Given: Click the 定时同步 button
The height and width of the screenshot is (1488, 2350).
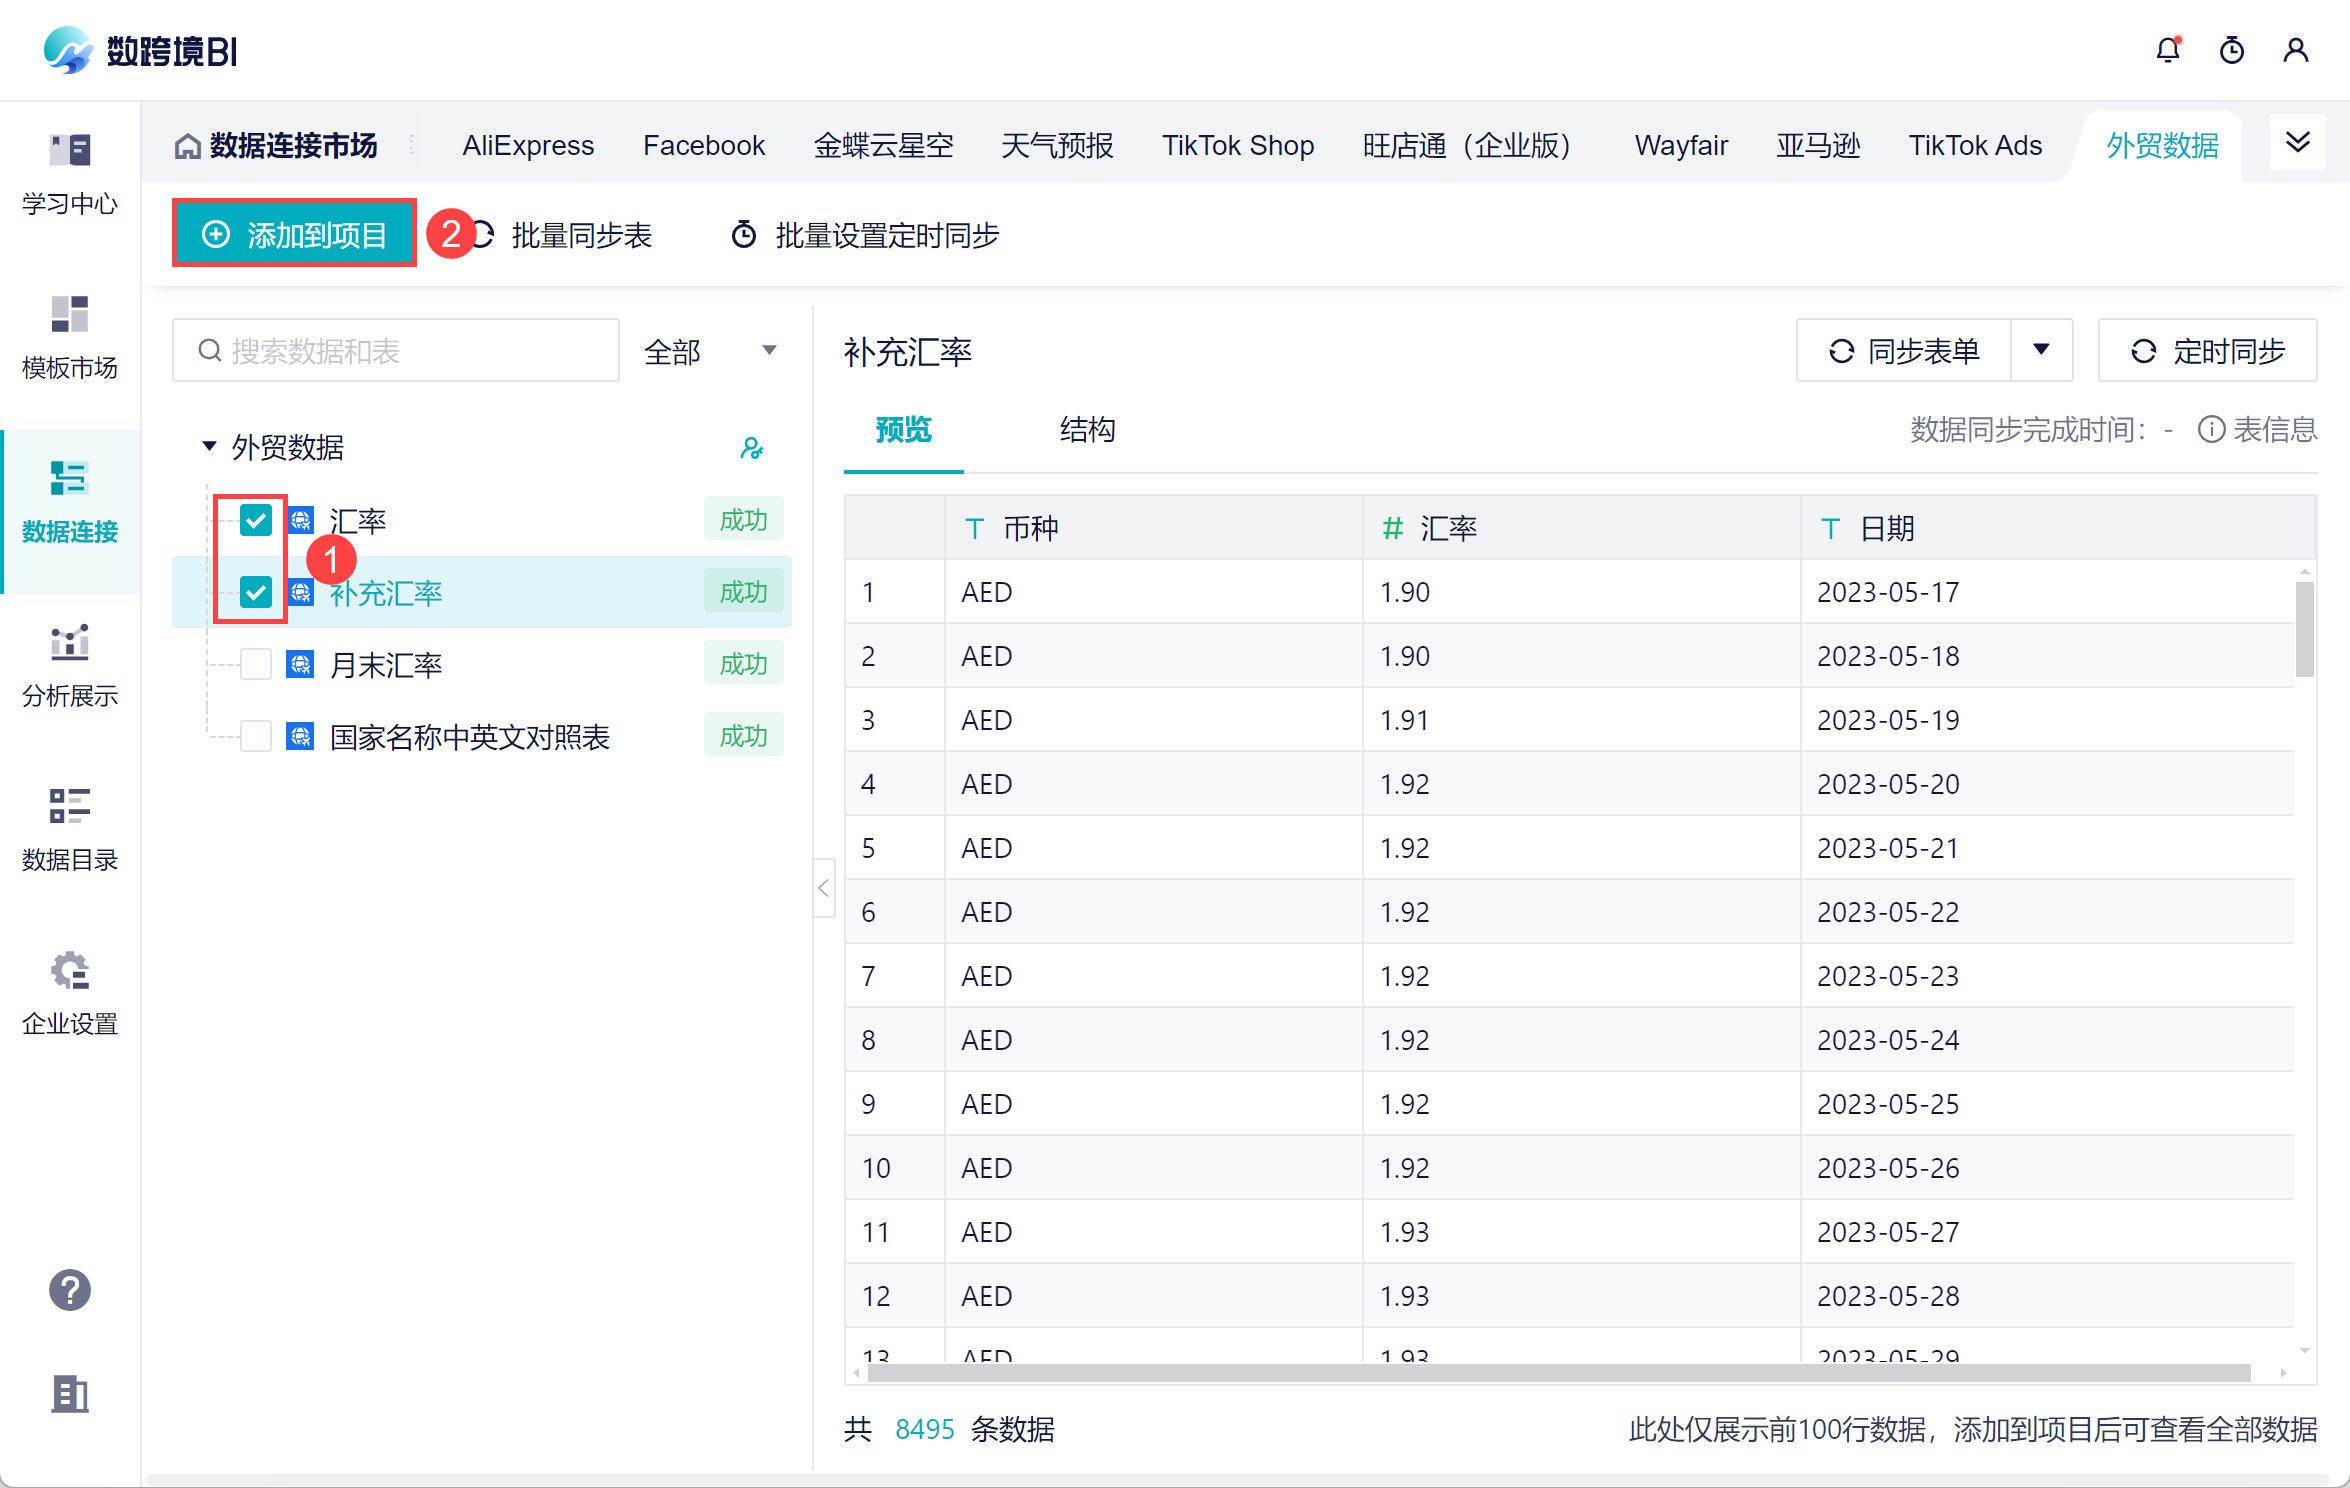Looking at the screenshot, I should [2207, 351].
